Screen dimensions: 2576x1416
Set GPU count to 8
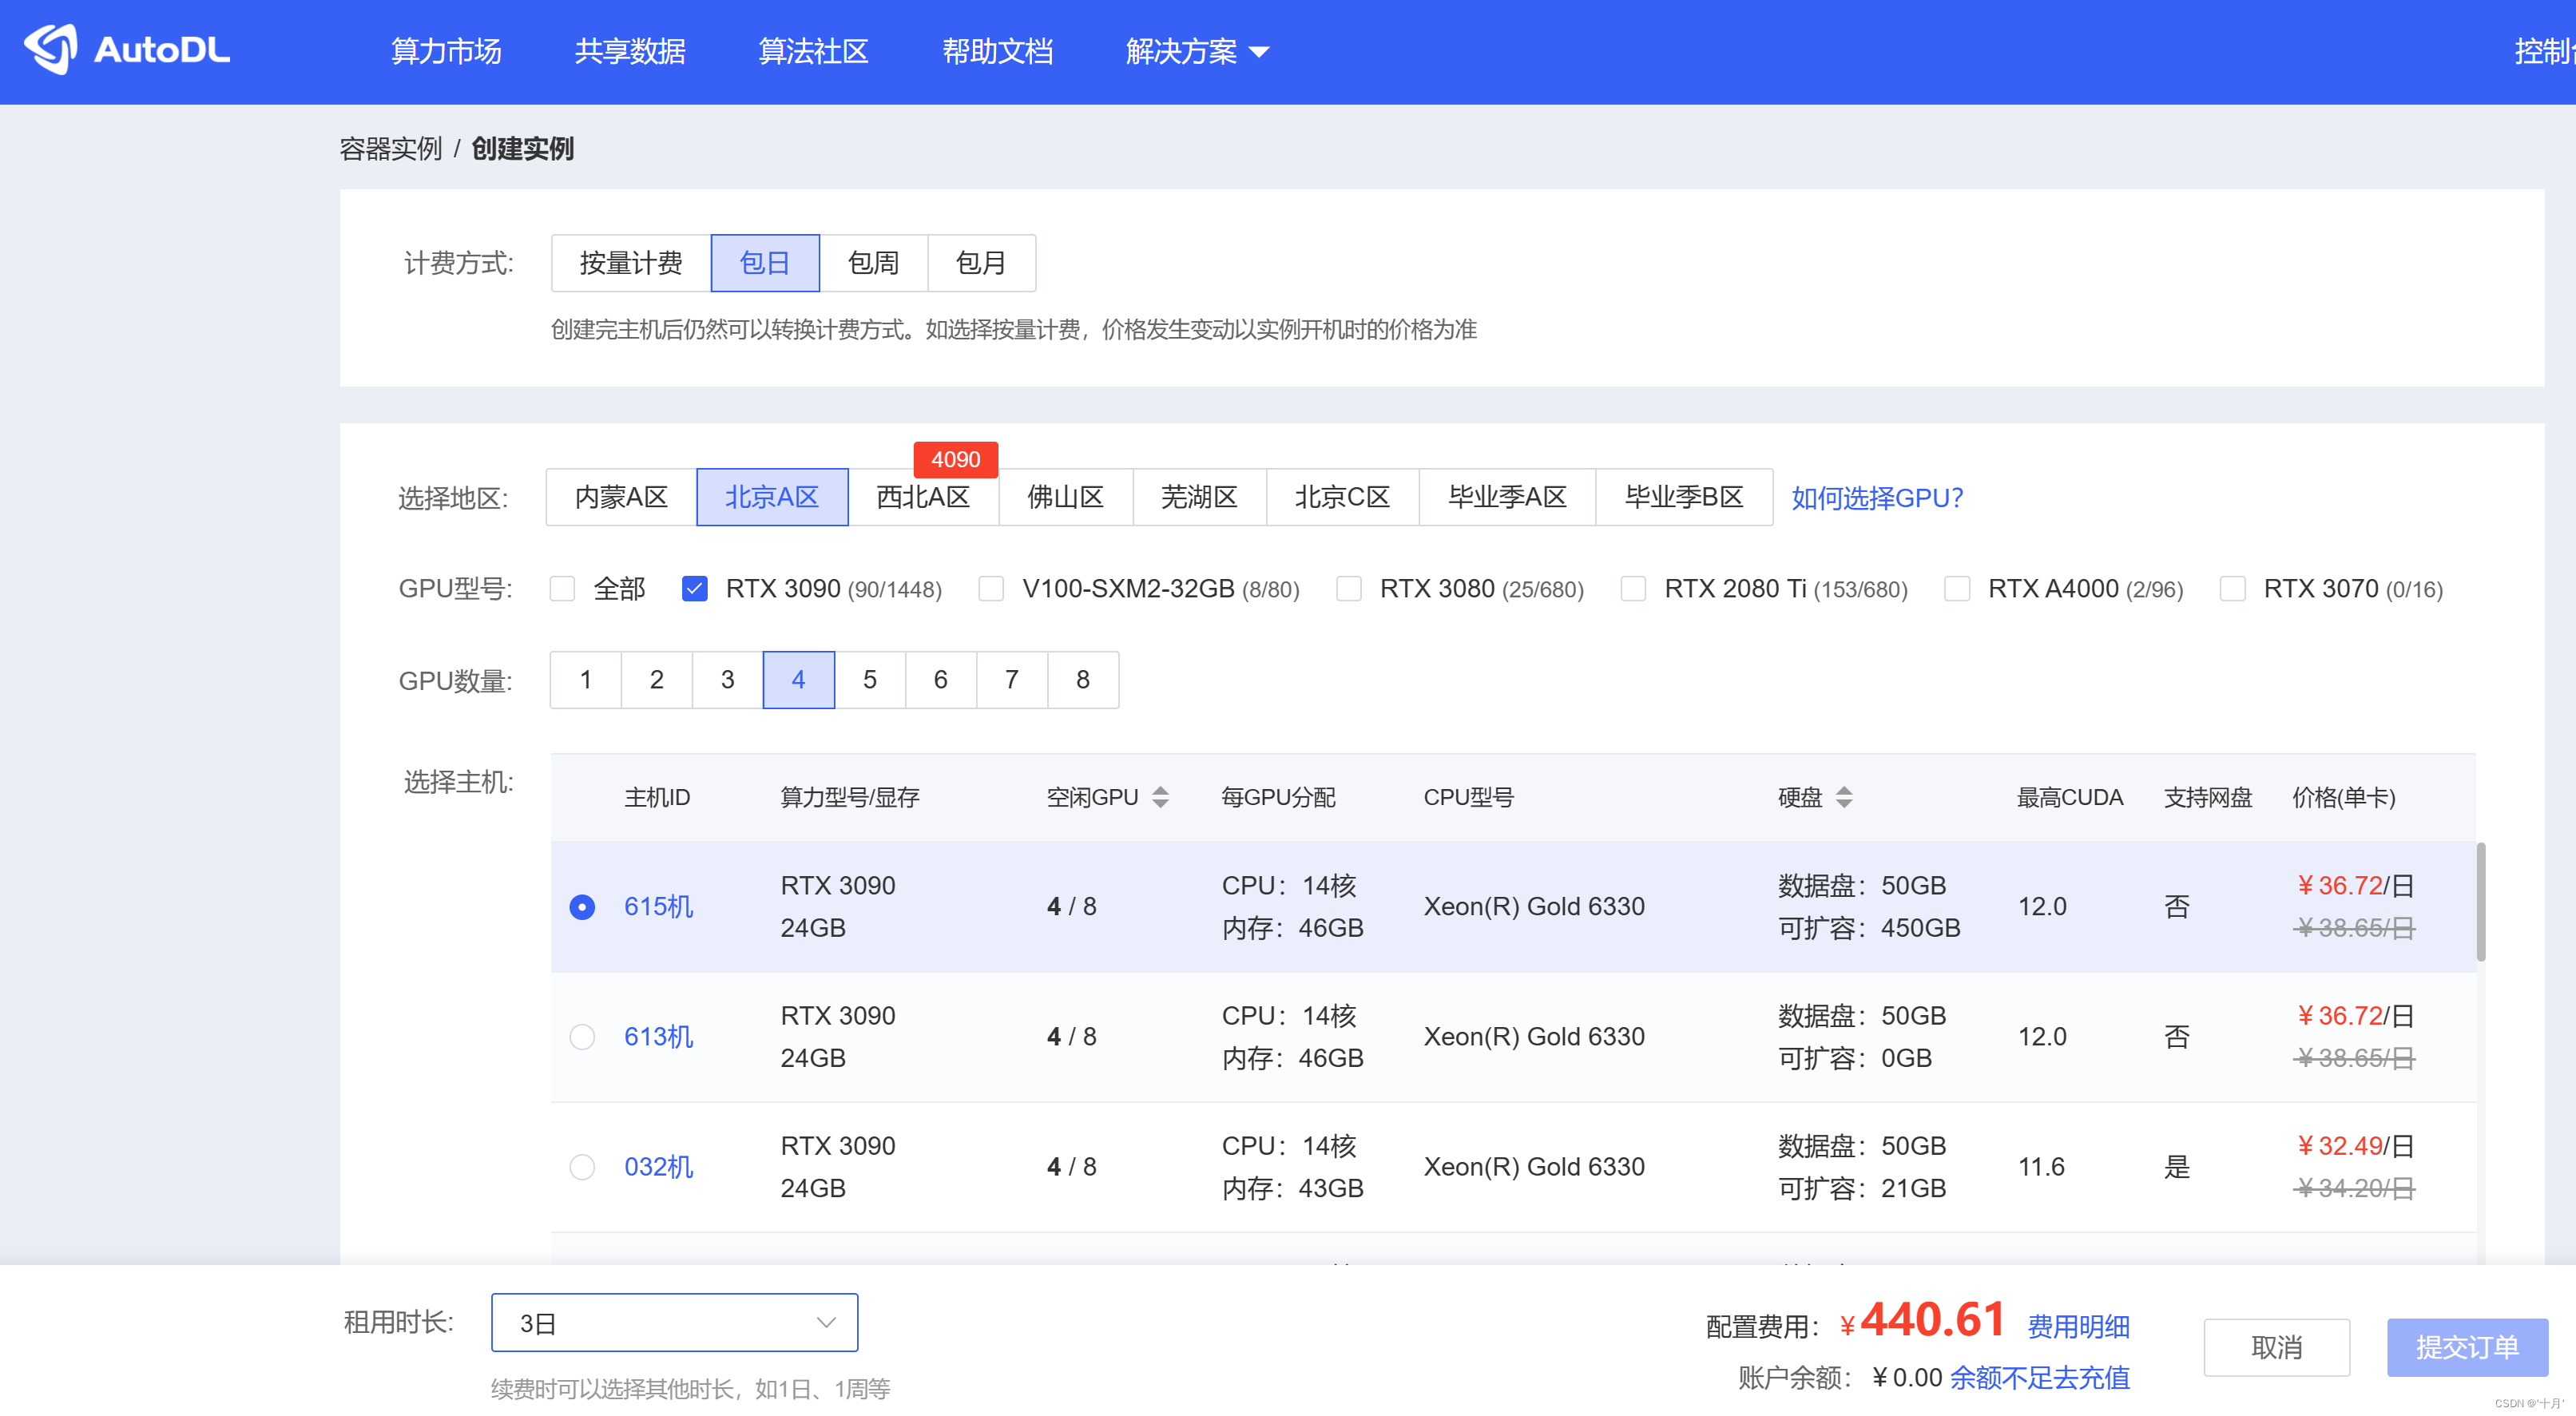click(x=1082, y=680)
